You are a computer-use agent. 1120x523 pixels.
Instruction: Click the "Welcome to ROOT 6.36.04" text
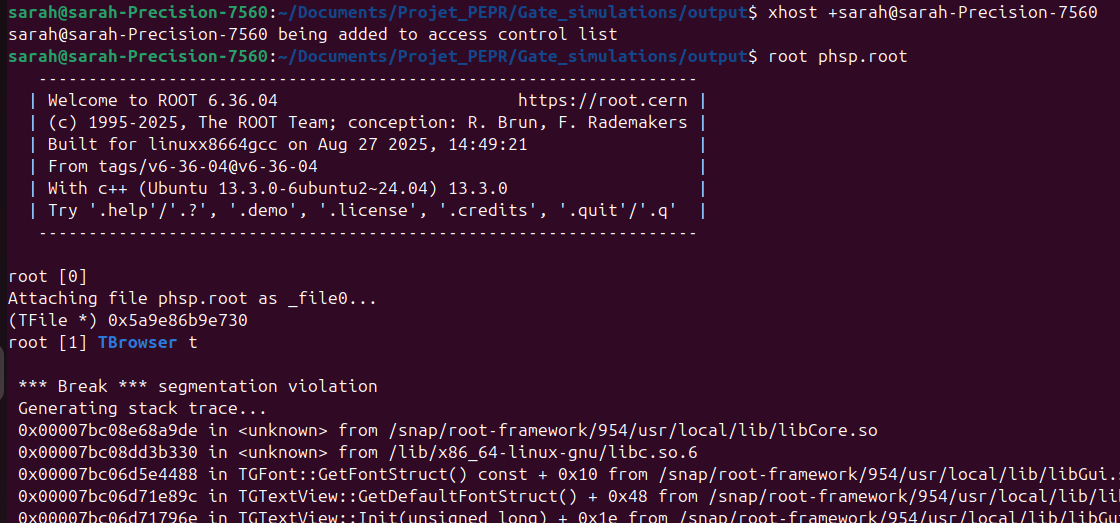162,100
